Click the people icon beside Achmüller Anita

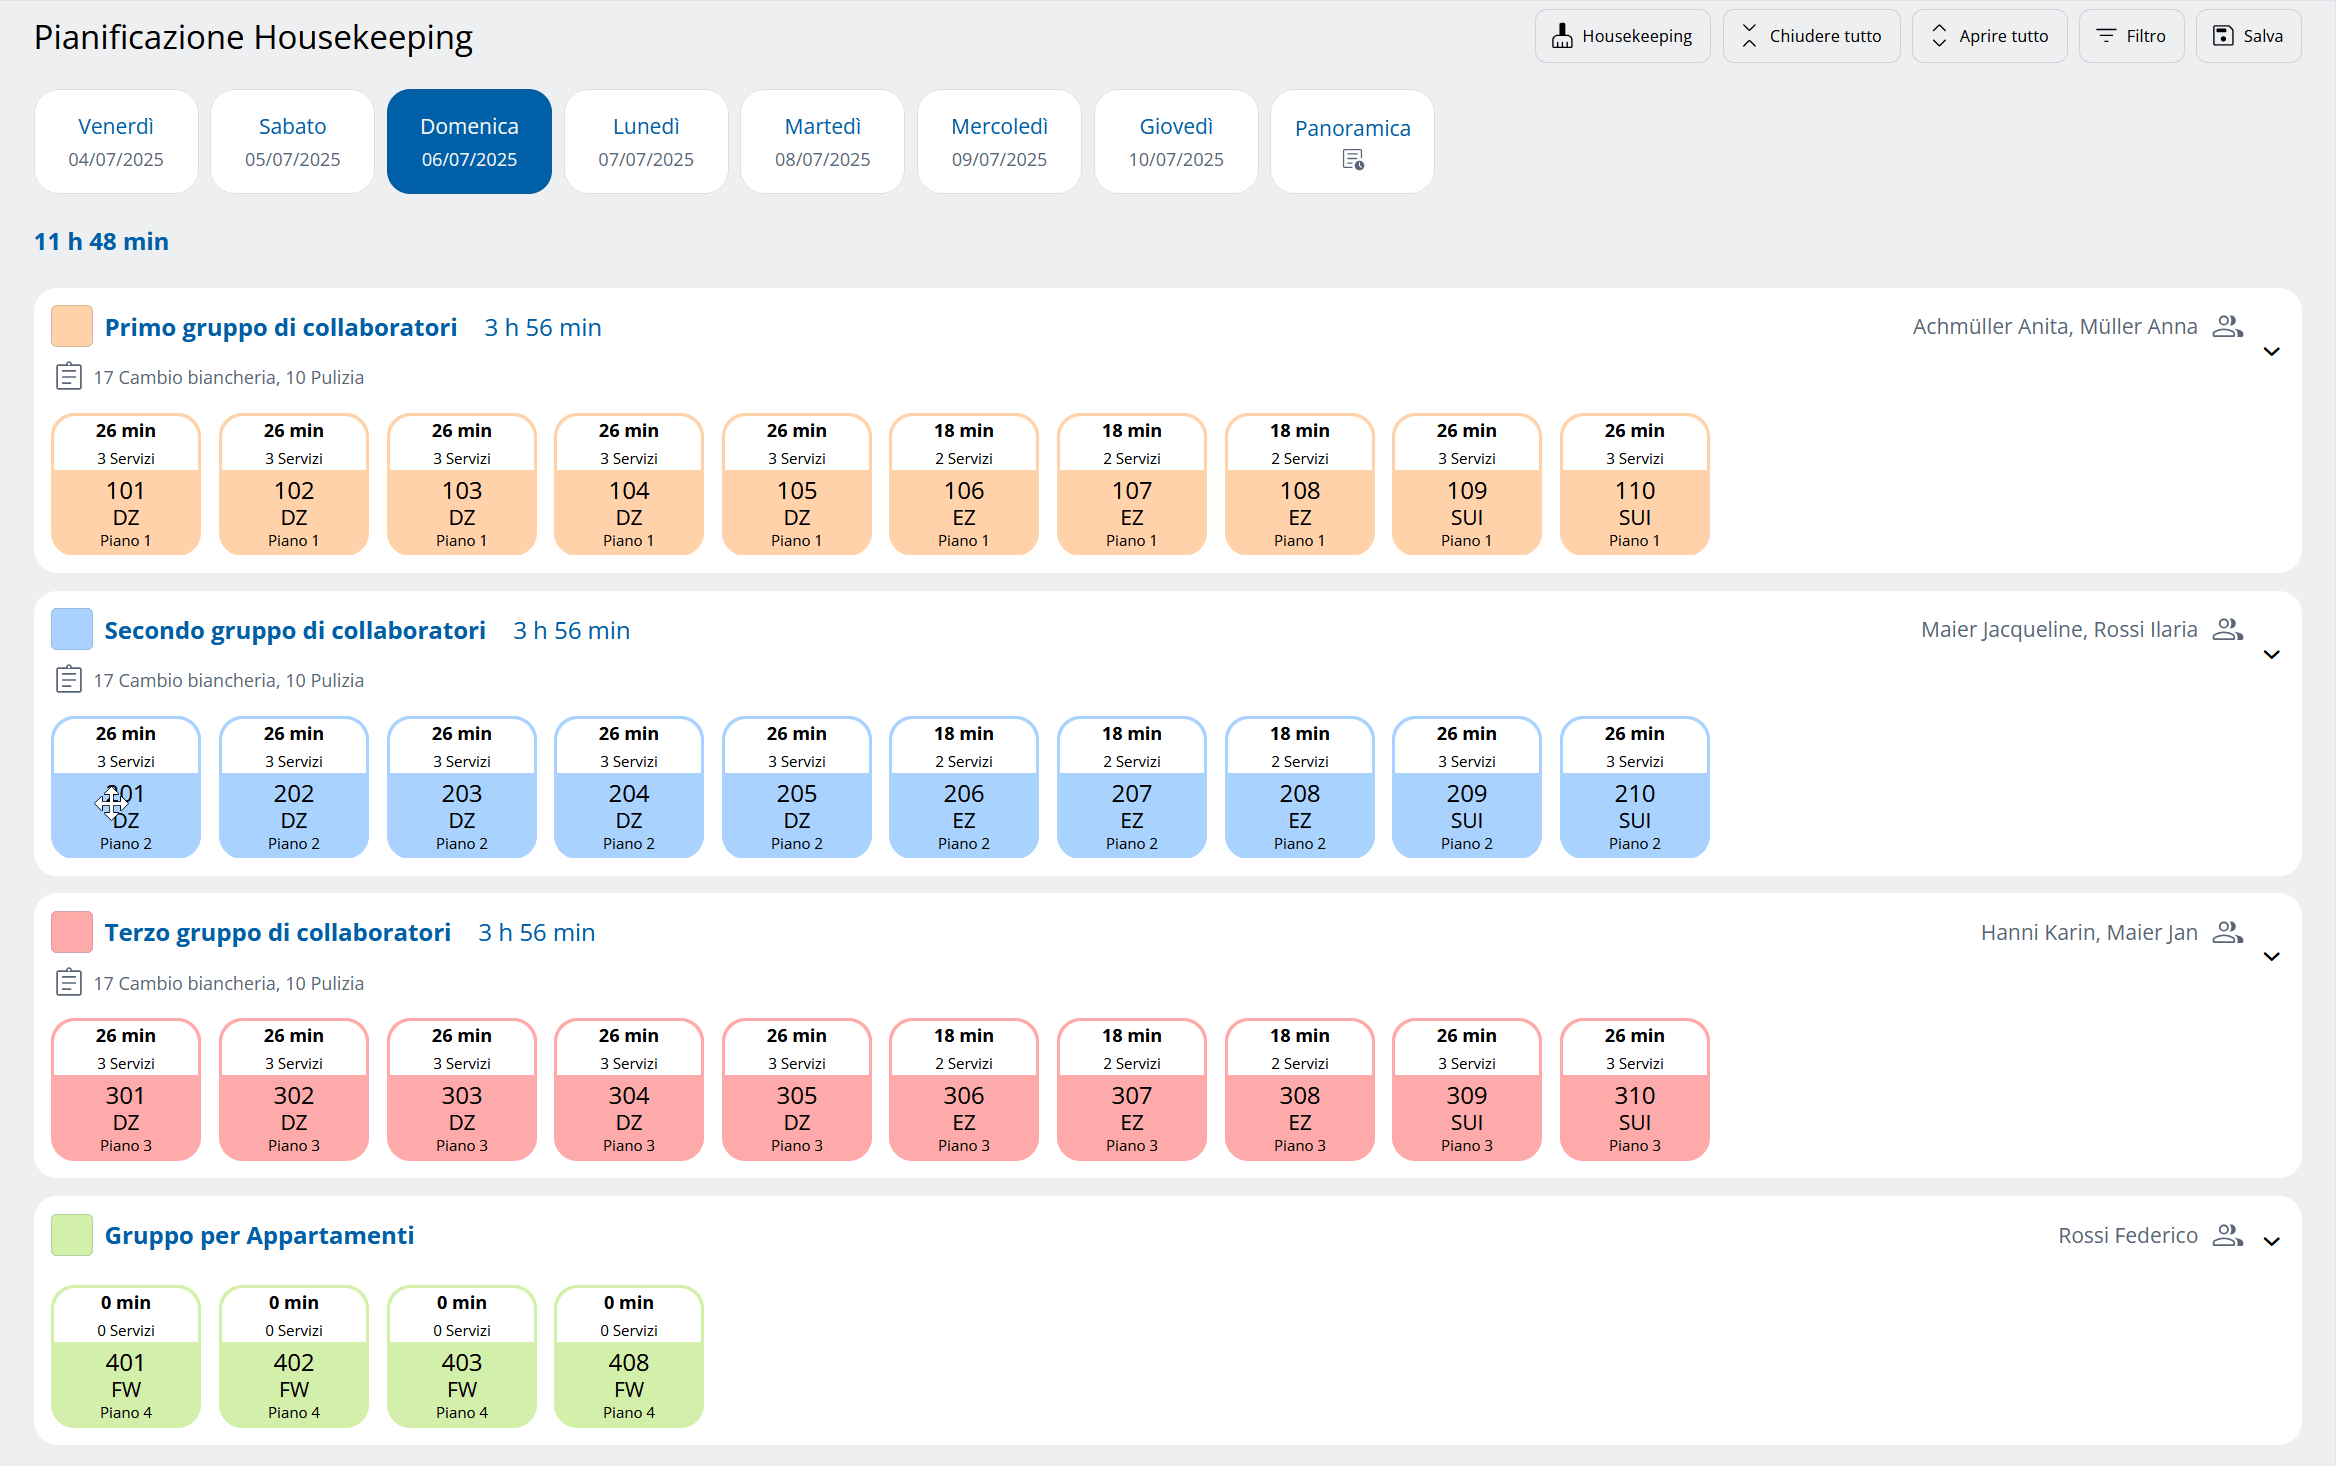click(2227, 326)
